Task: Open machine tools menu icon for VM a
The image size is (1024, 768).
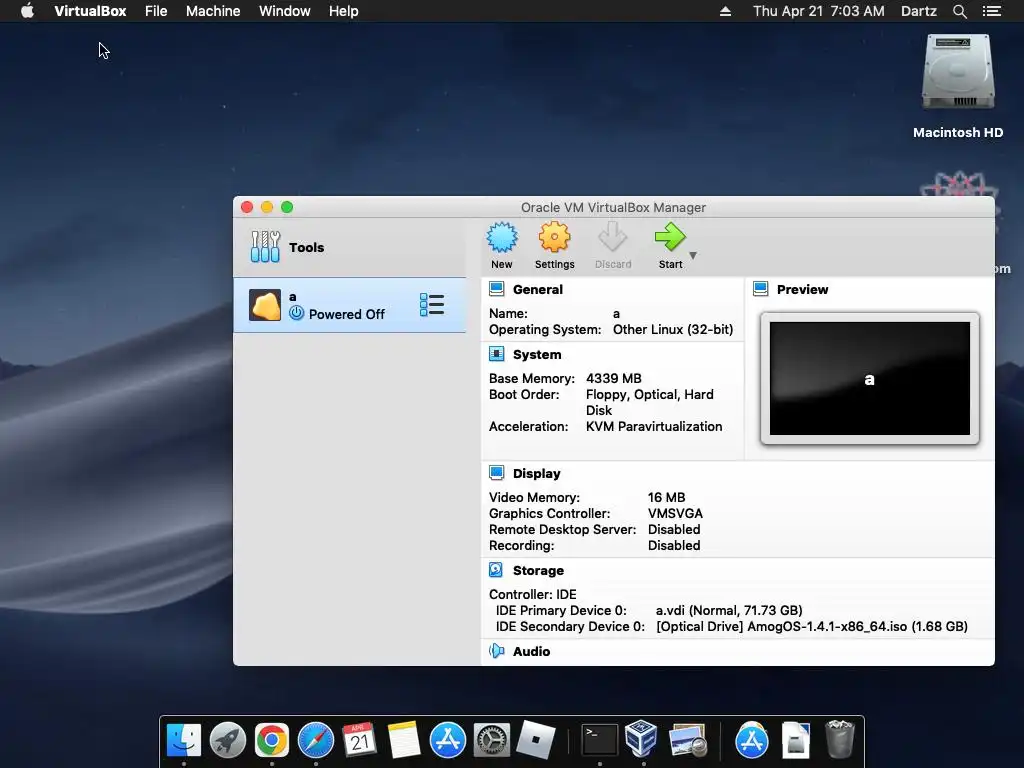Action: click(432, 305)
